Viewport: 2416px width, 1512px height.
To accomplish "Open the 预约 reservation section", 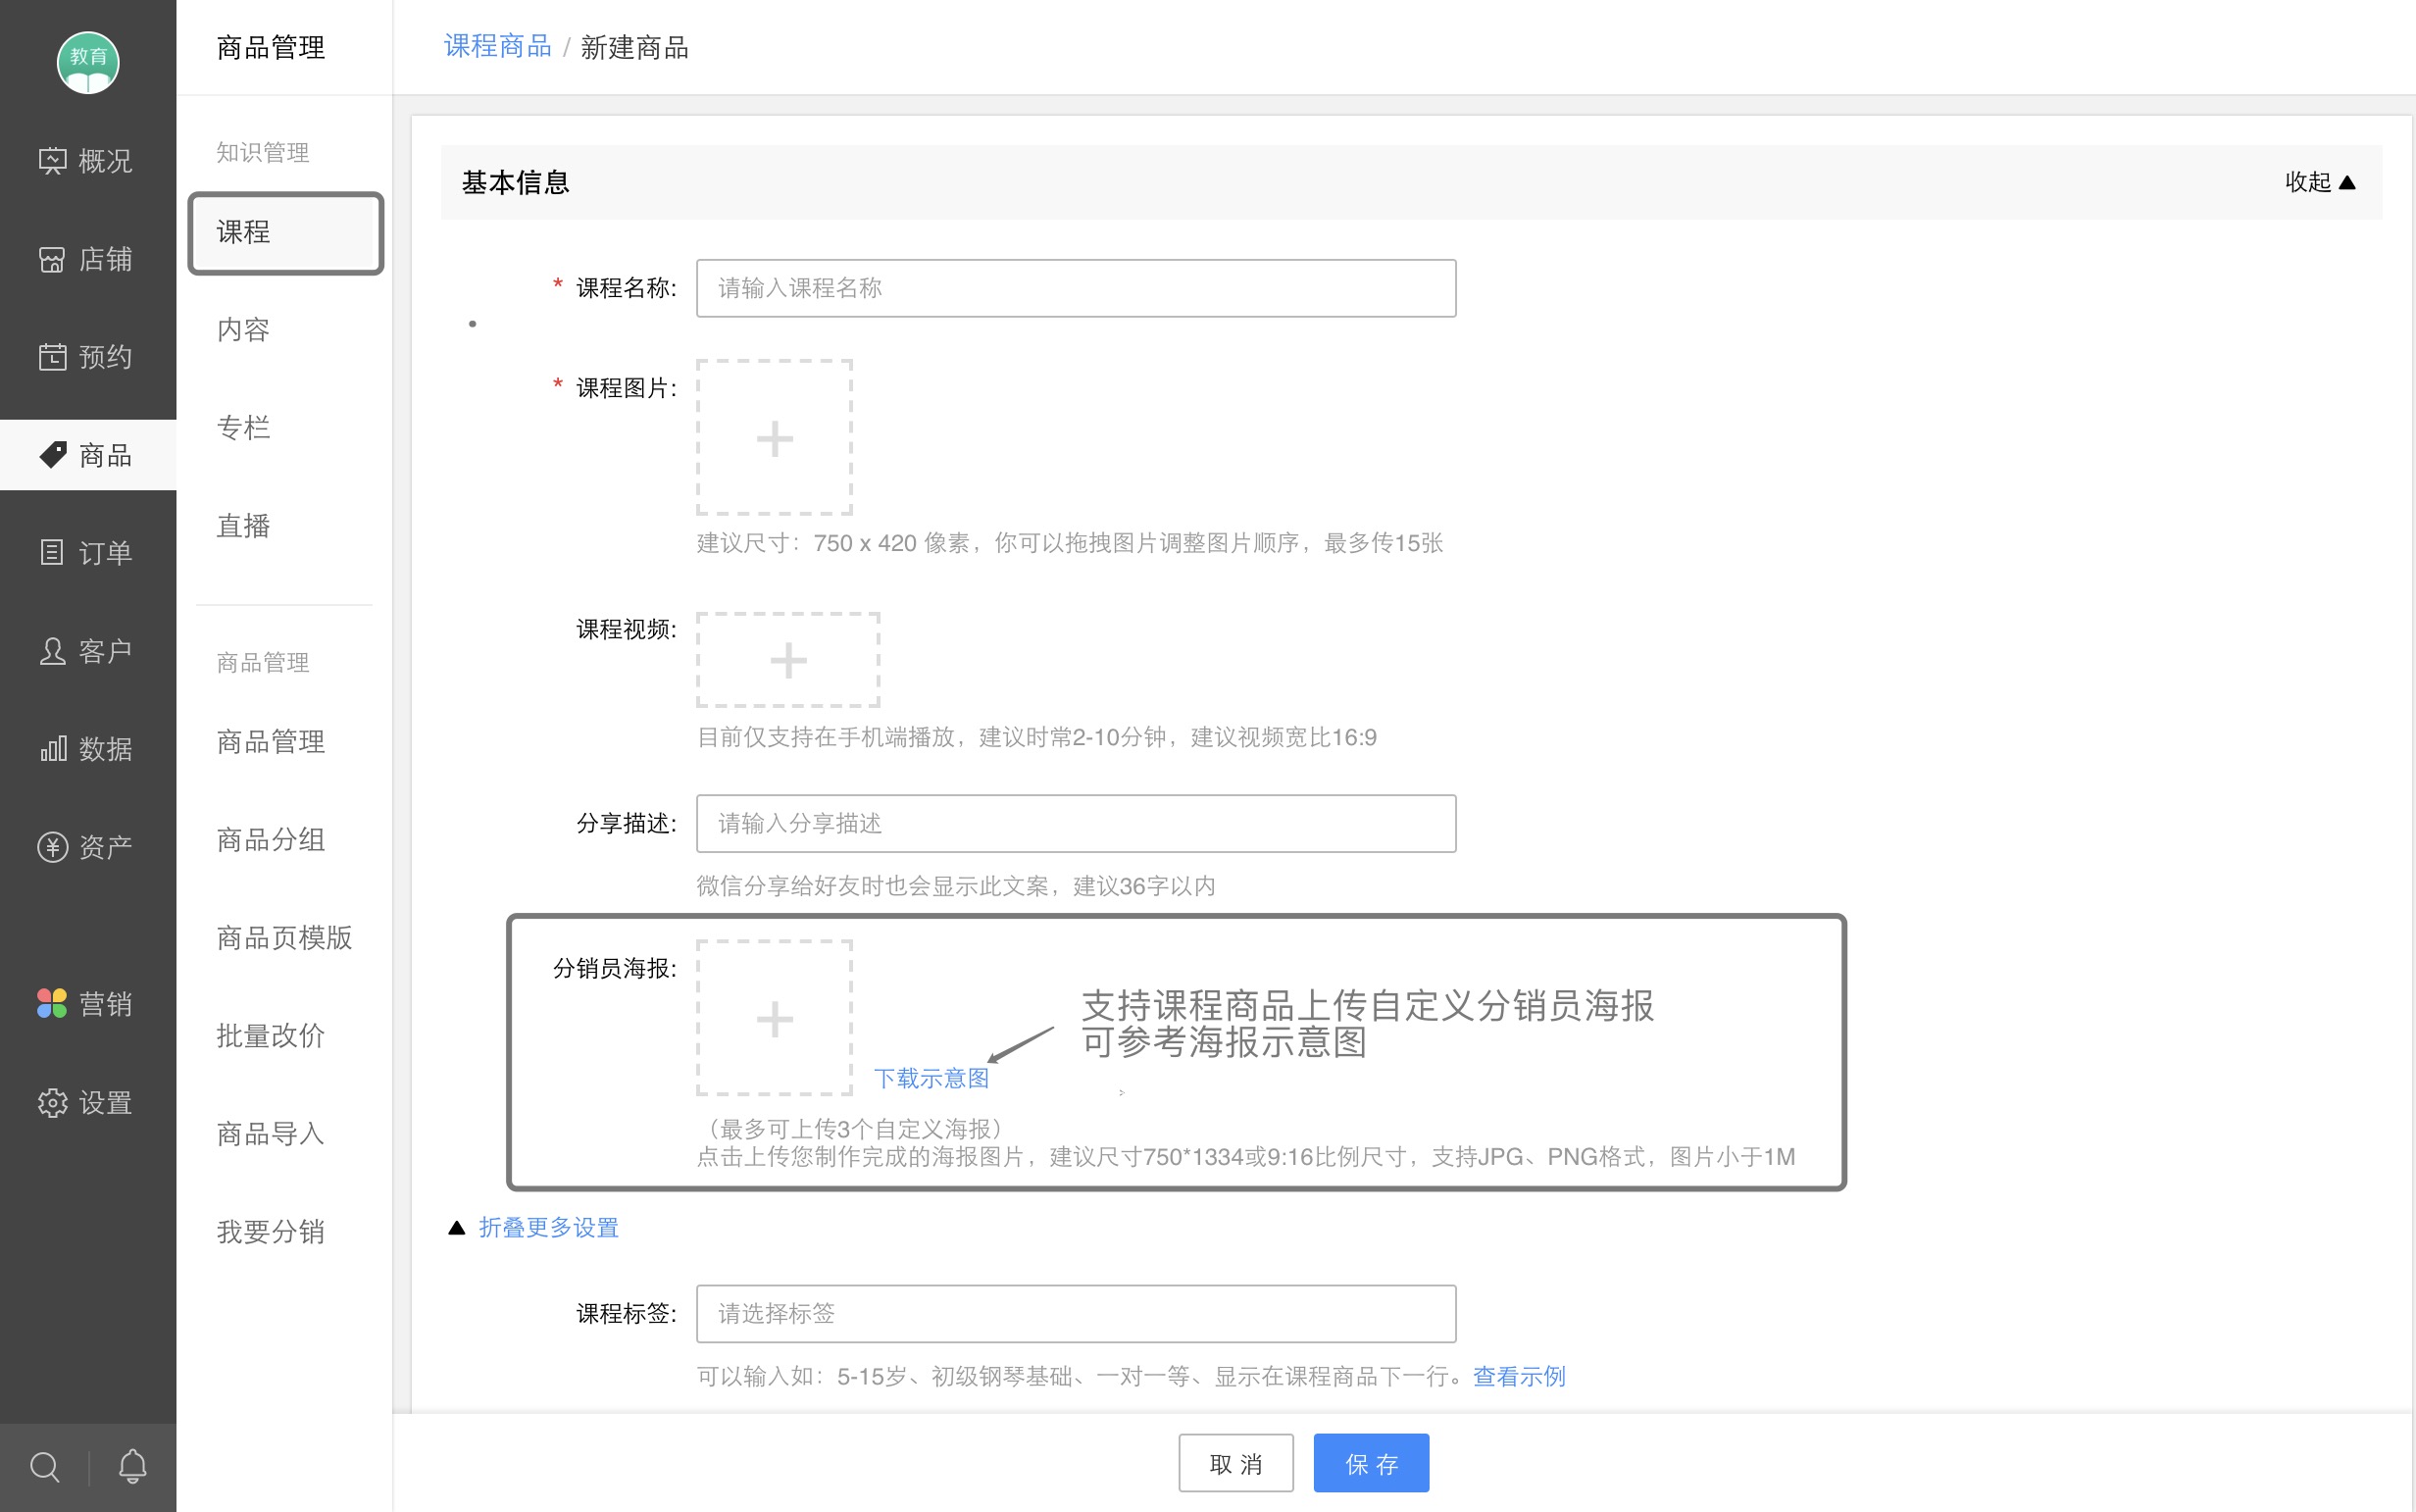I will click(87, 357).
